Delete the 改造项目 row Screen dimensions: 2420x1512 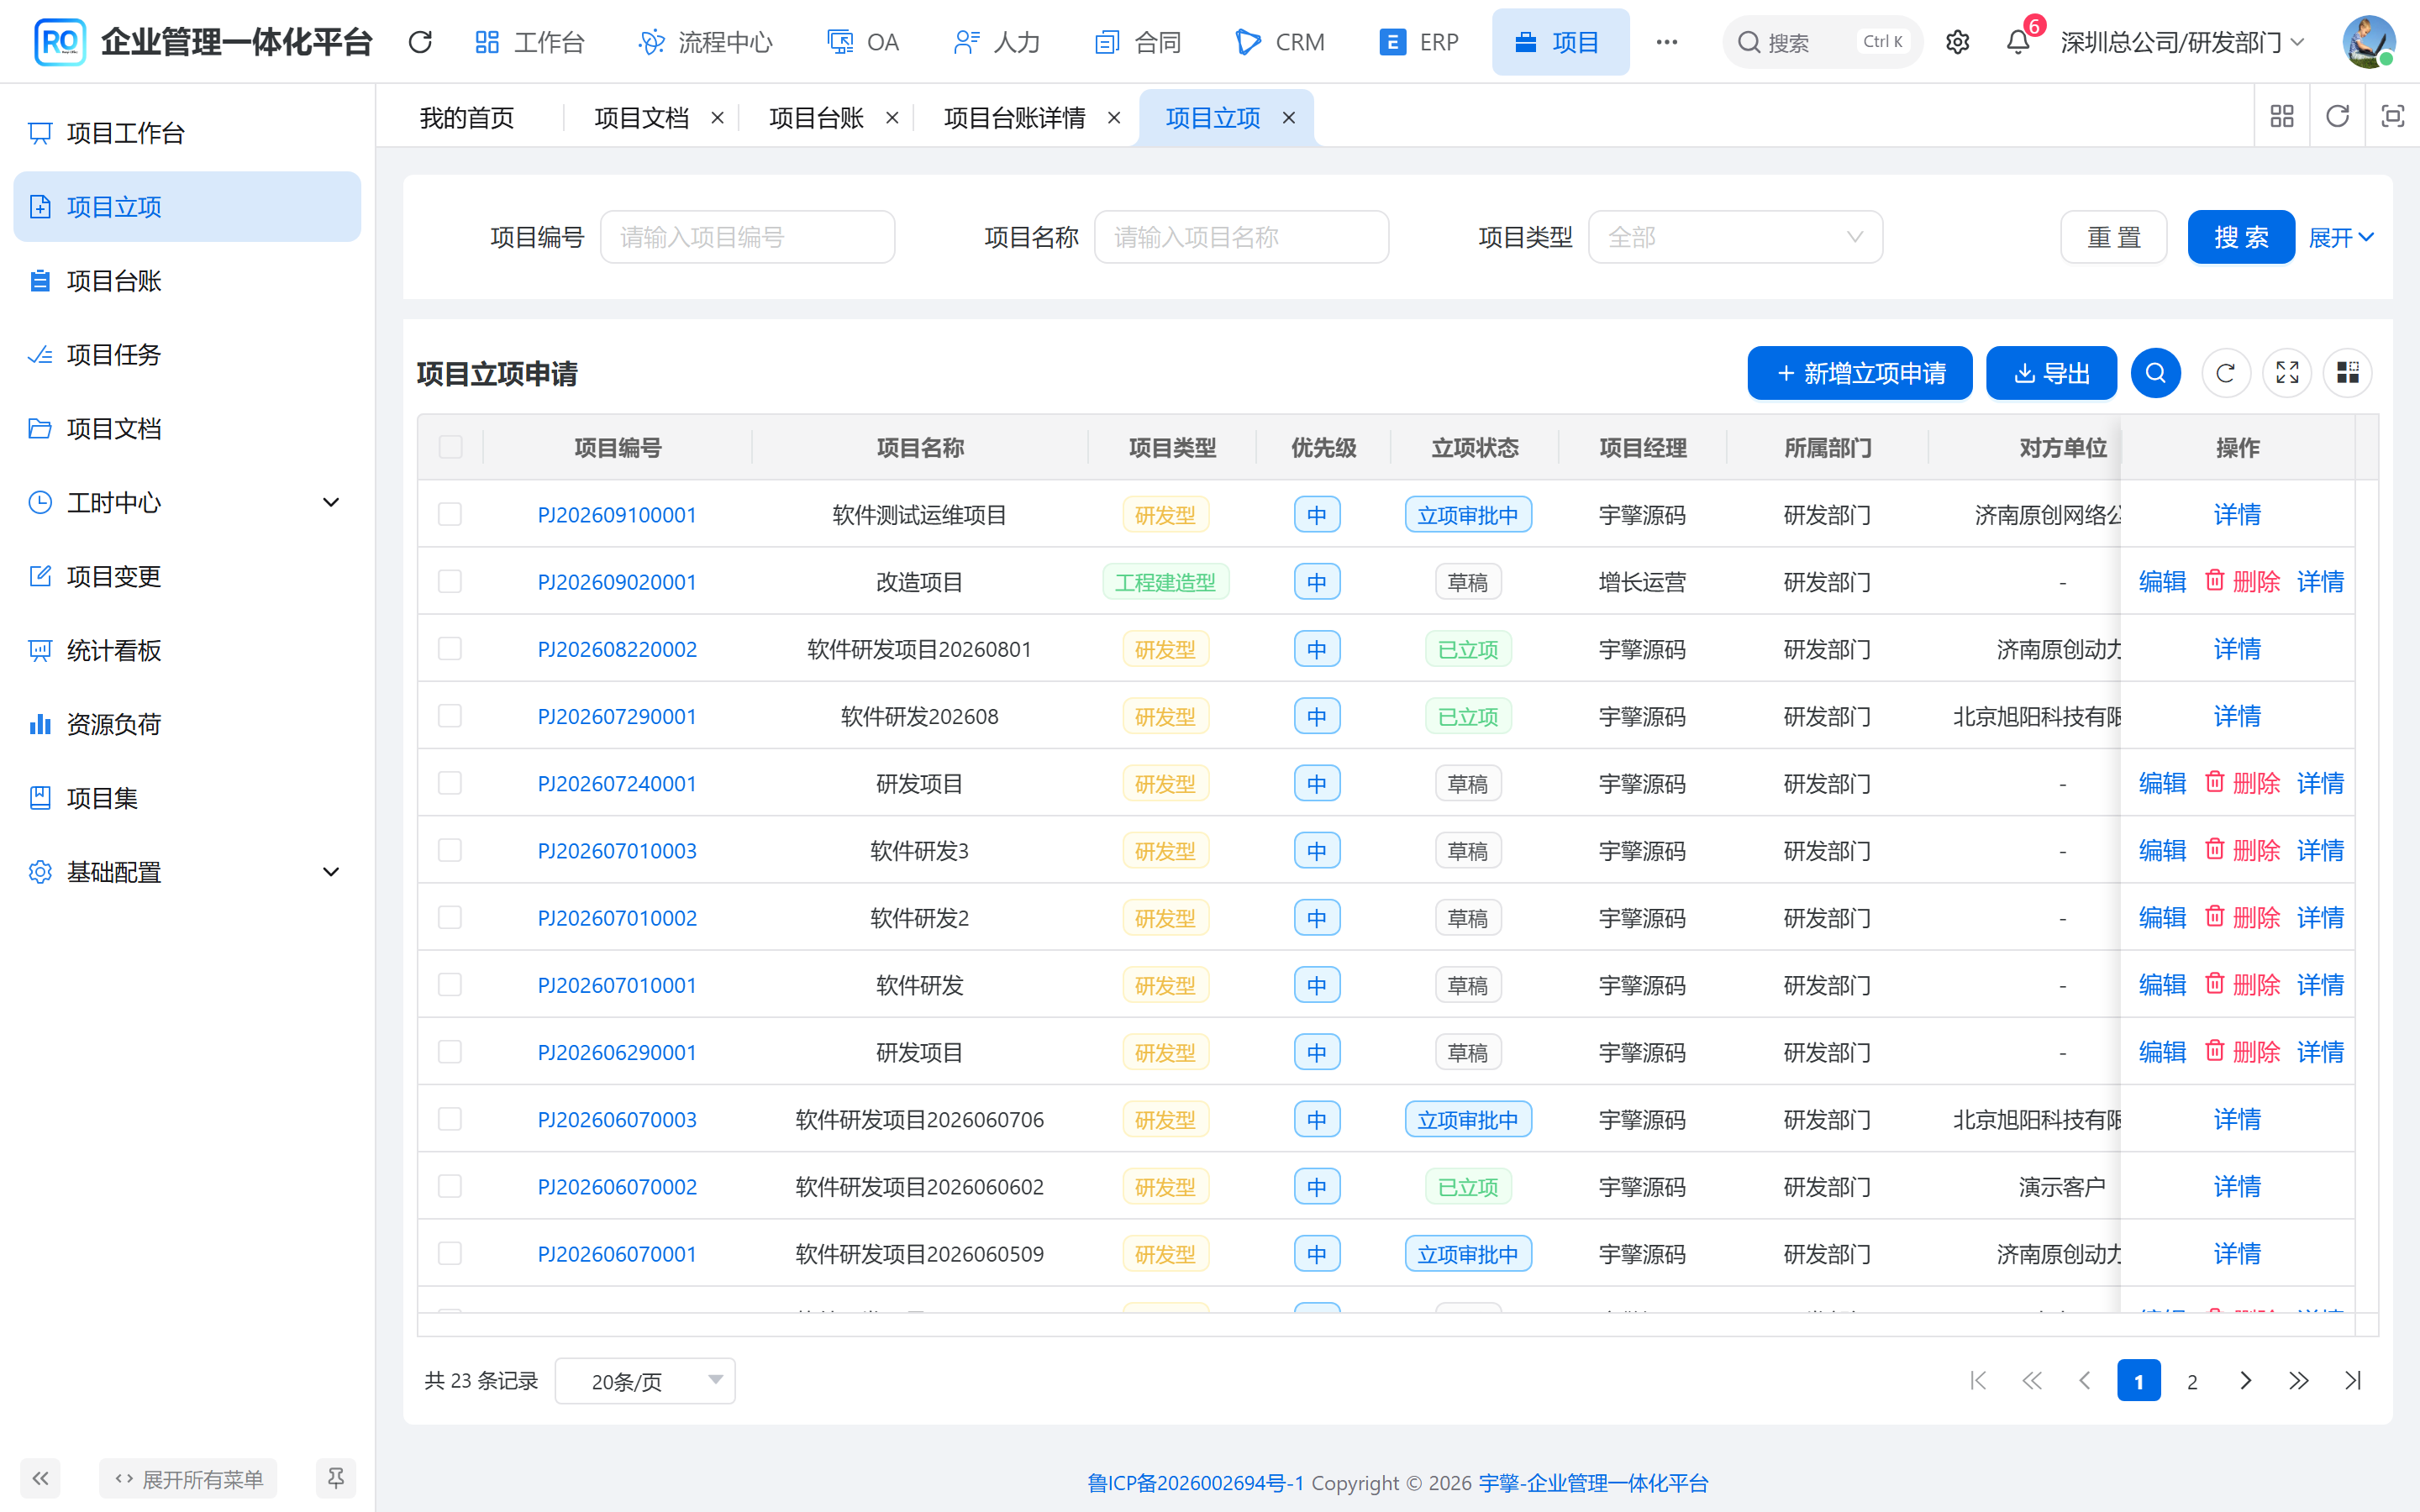click(2243, 581)
